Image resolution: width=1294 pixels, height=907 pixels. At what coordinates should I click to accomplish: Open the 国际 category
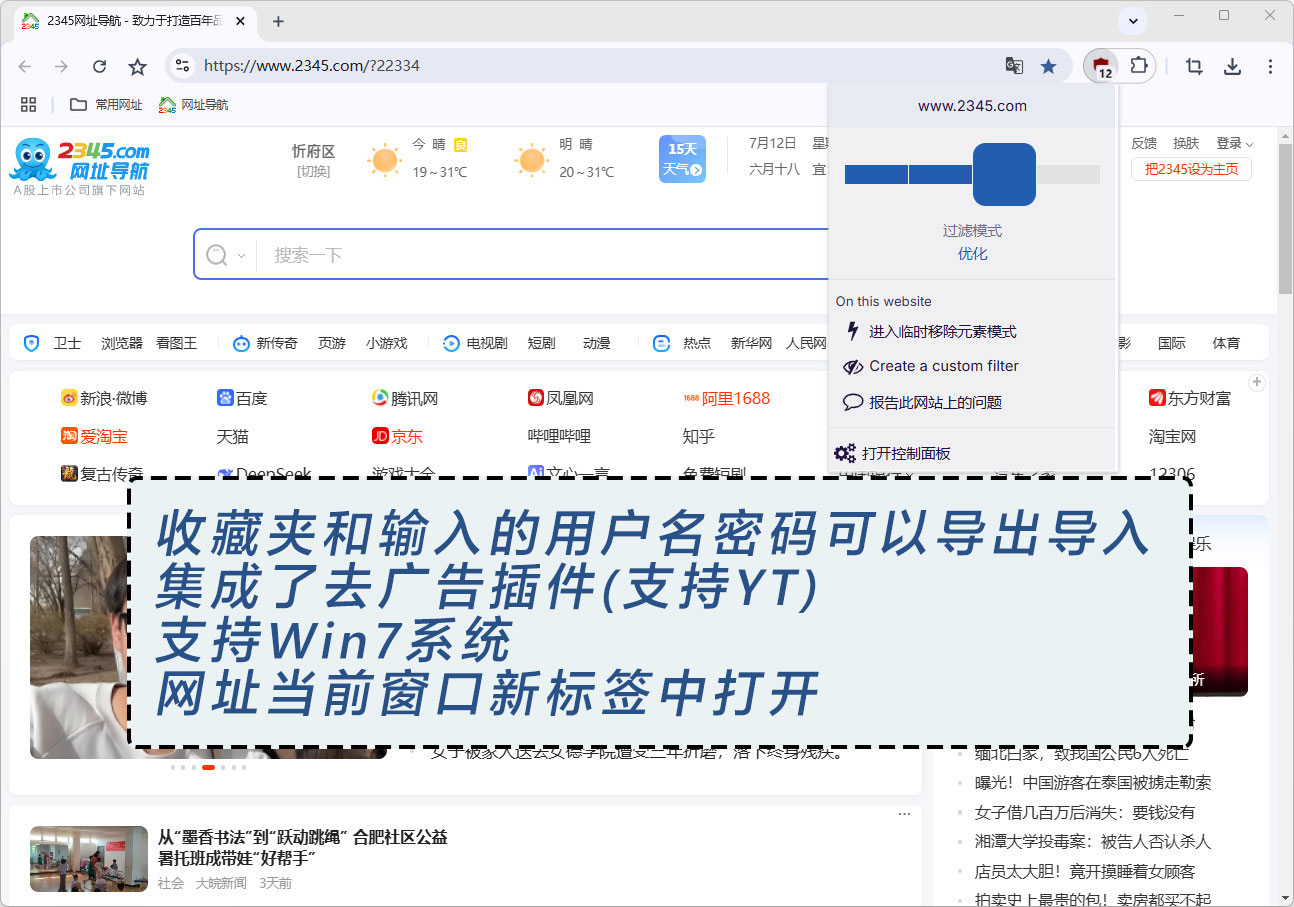point(1172,343)
